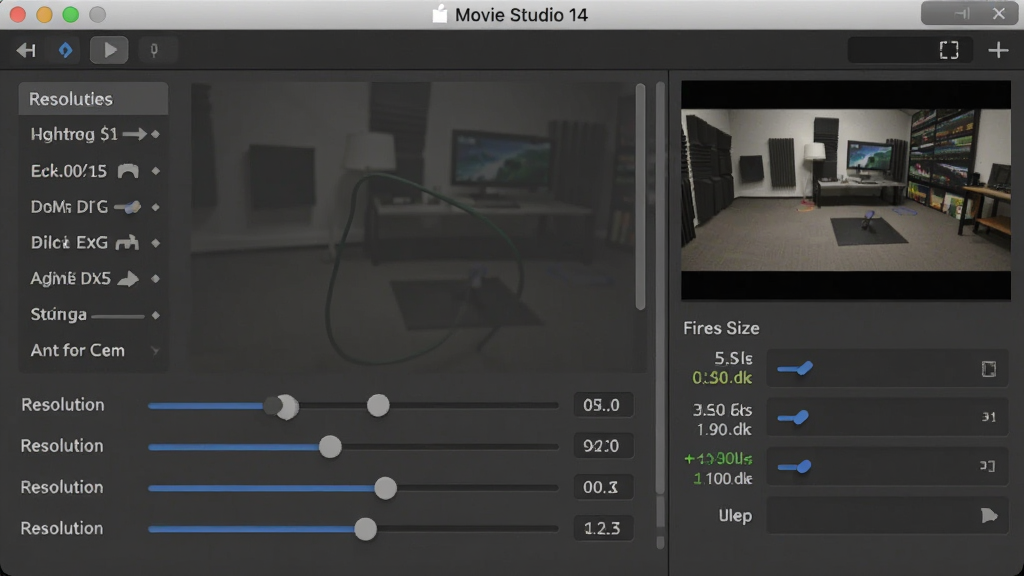
Task: Click the square icon on the 5.5ls row
Action: pos(989,369)
